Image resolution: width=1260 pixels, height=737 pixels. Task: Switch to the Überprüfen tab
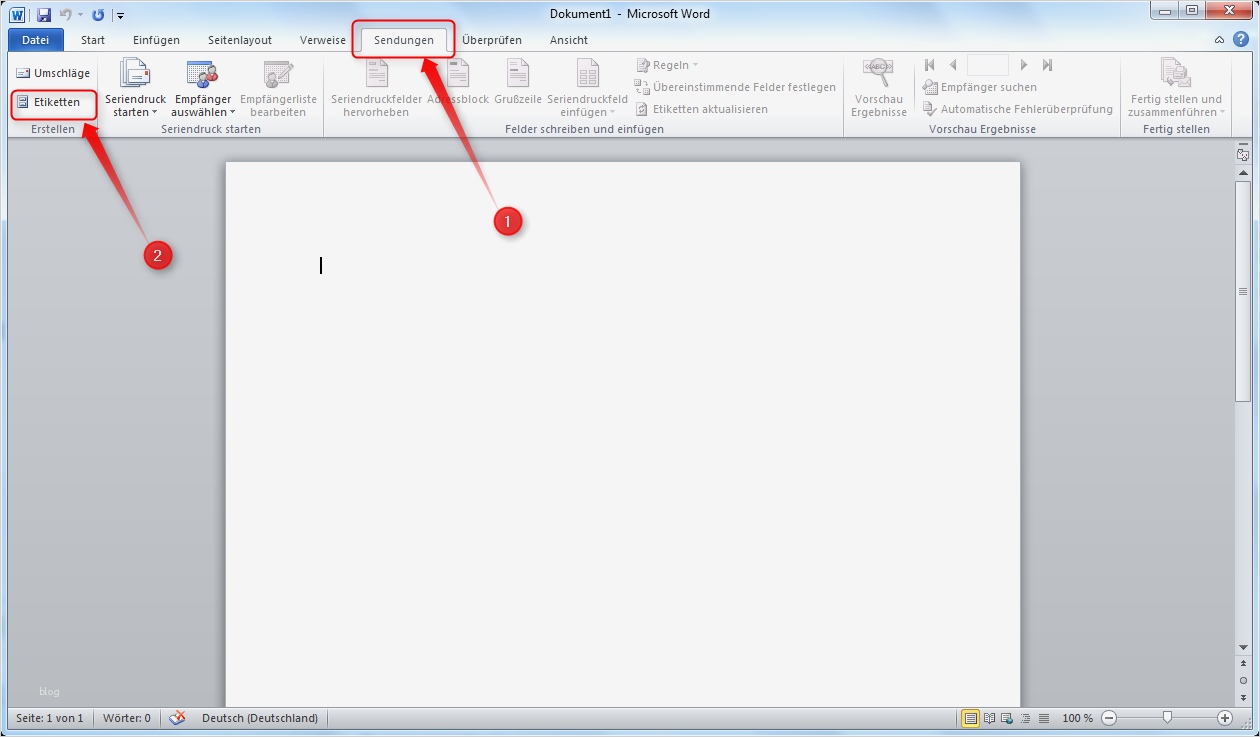click(x=492, y=40)
